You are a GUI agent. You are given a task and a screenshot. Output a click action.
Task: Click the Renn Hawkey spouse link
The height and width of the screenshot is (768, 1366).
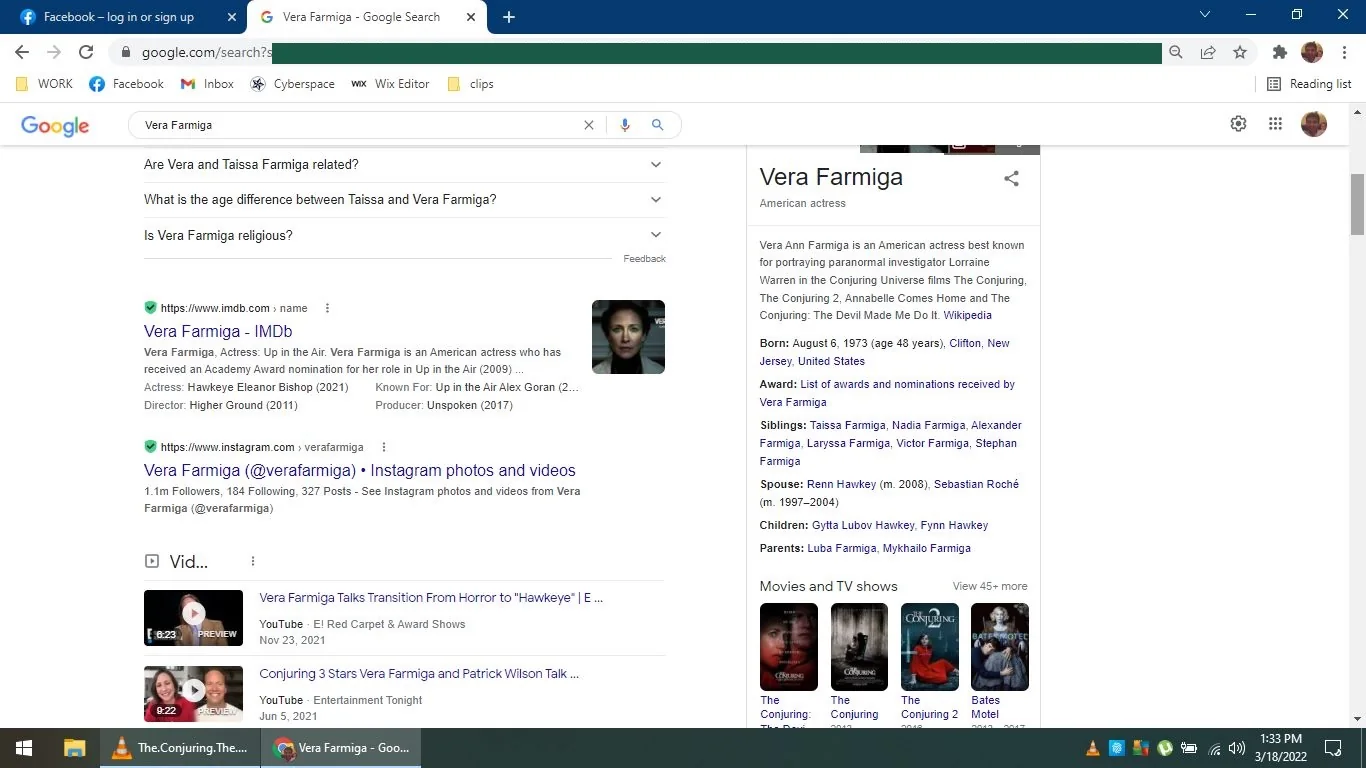pyautogui.click(x=842, y=485)
